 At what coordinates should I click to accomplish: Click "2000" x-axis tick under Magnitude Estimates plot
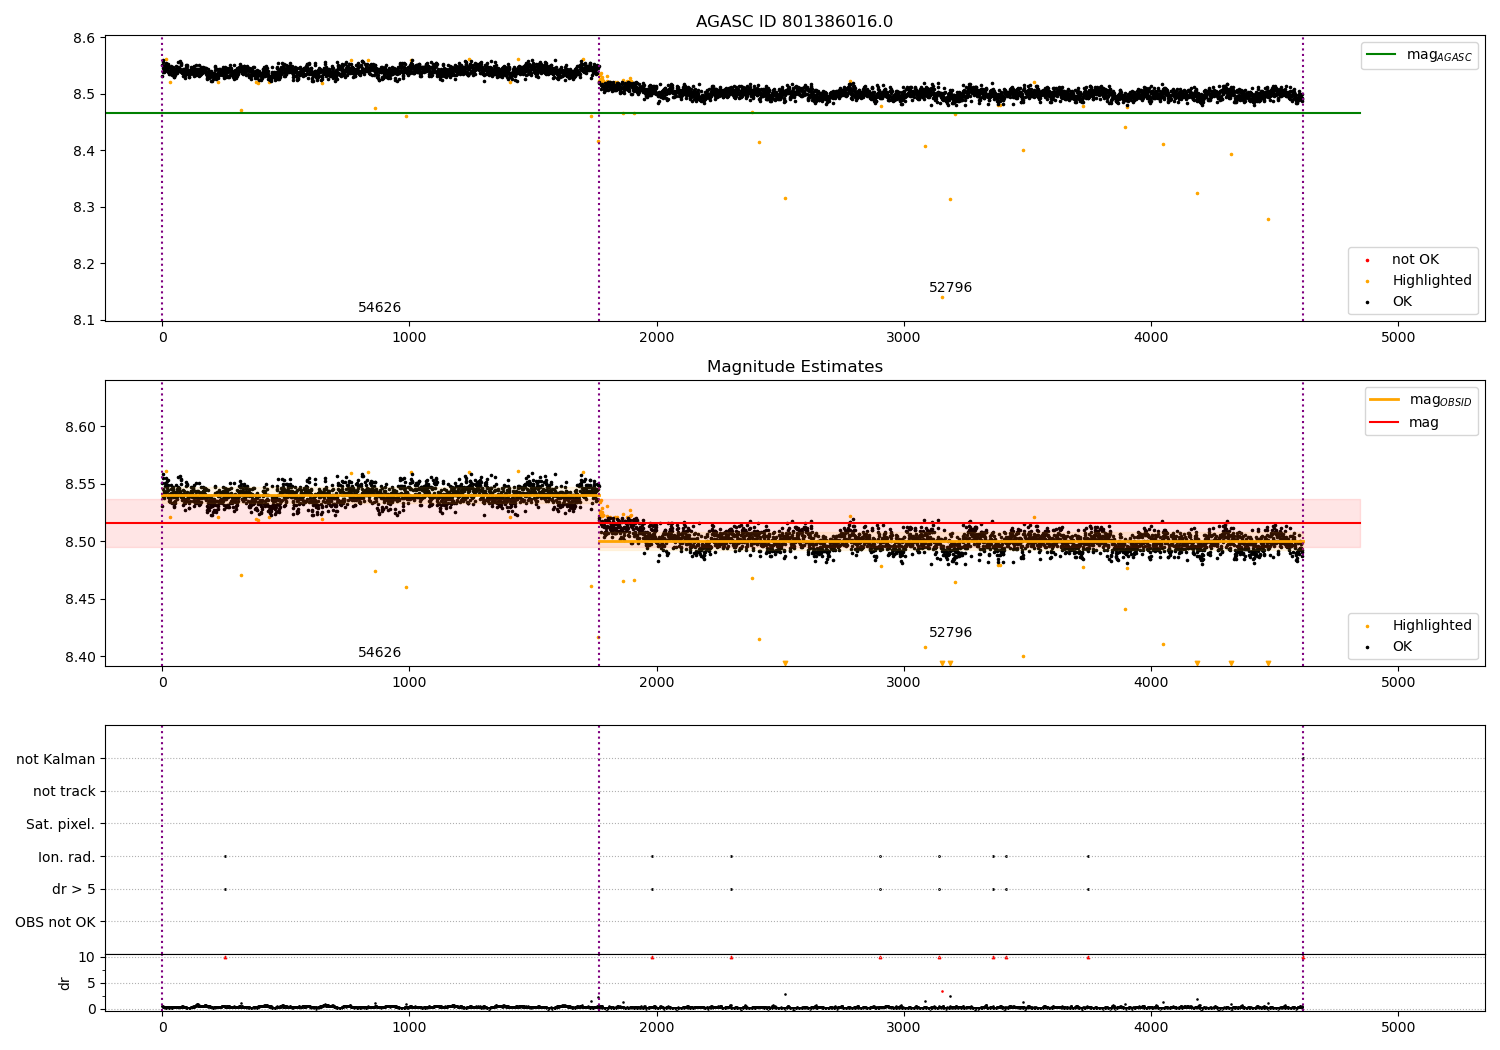(x=657, y=682)
